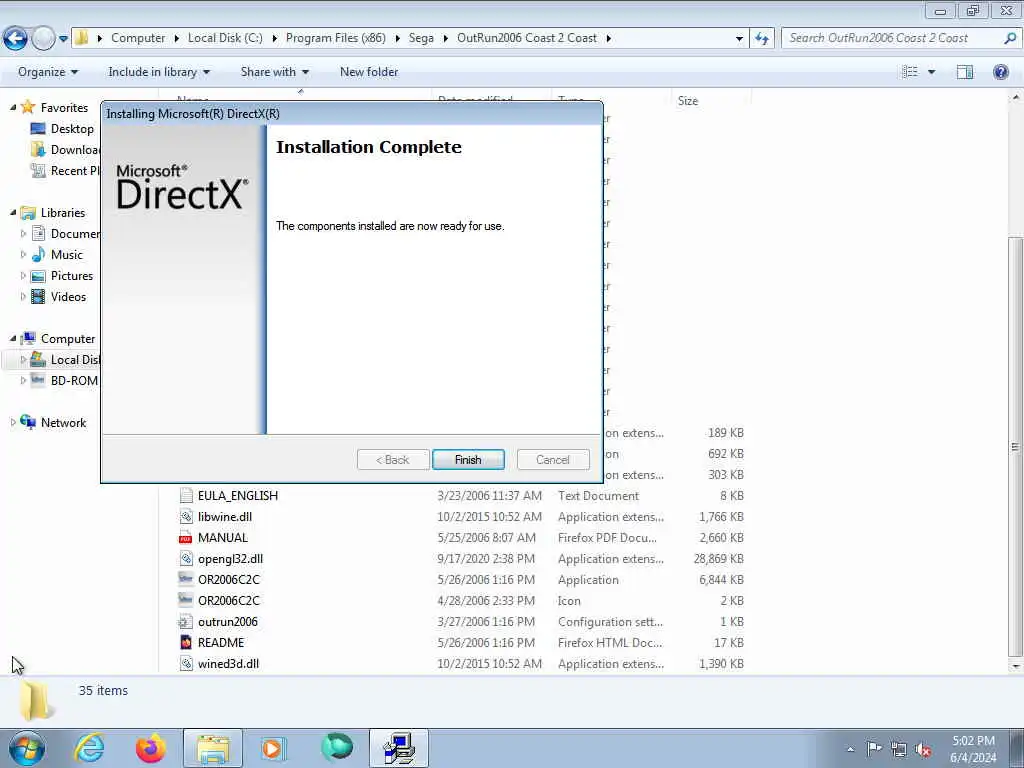1024x768 pixels.
Task: Select Local Disk (C:) in breadcrumb
Action: point(225,38)
